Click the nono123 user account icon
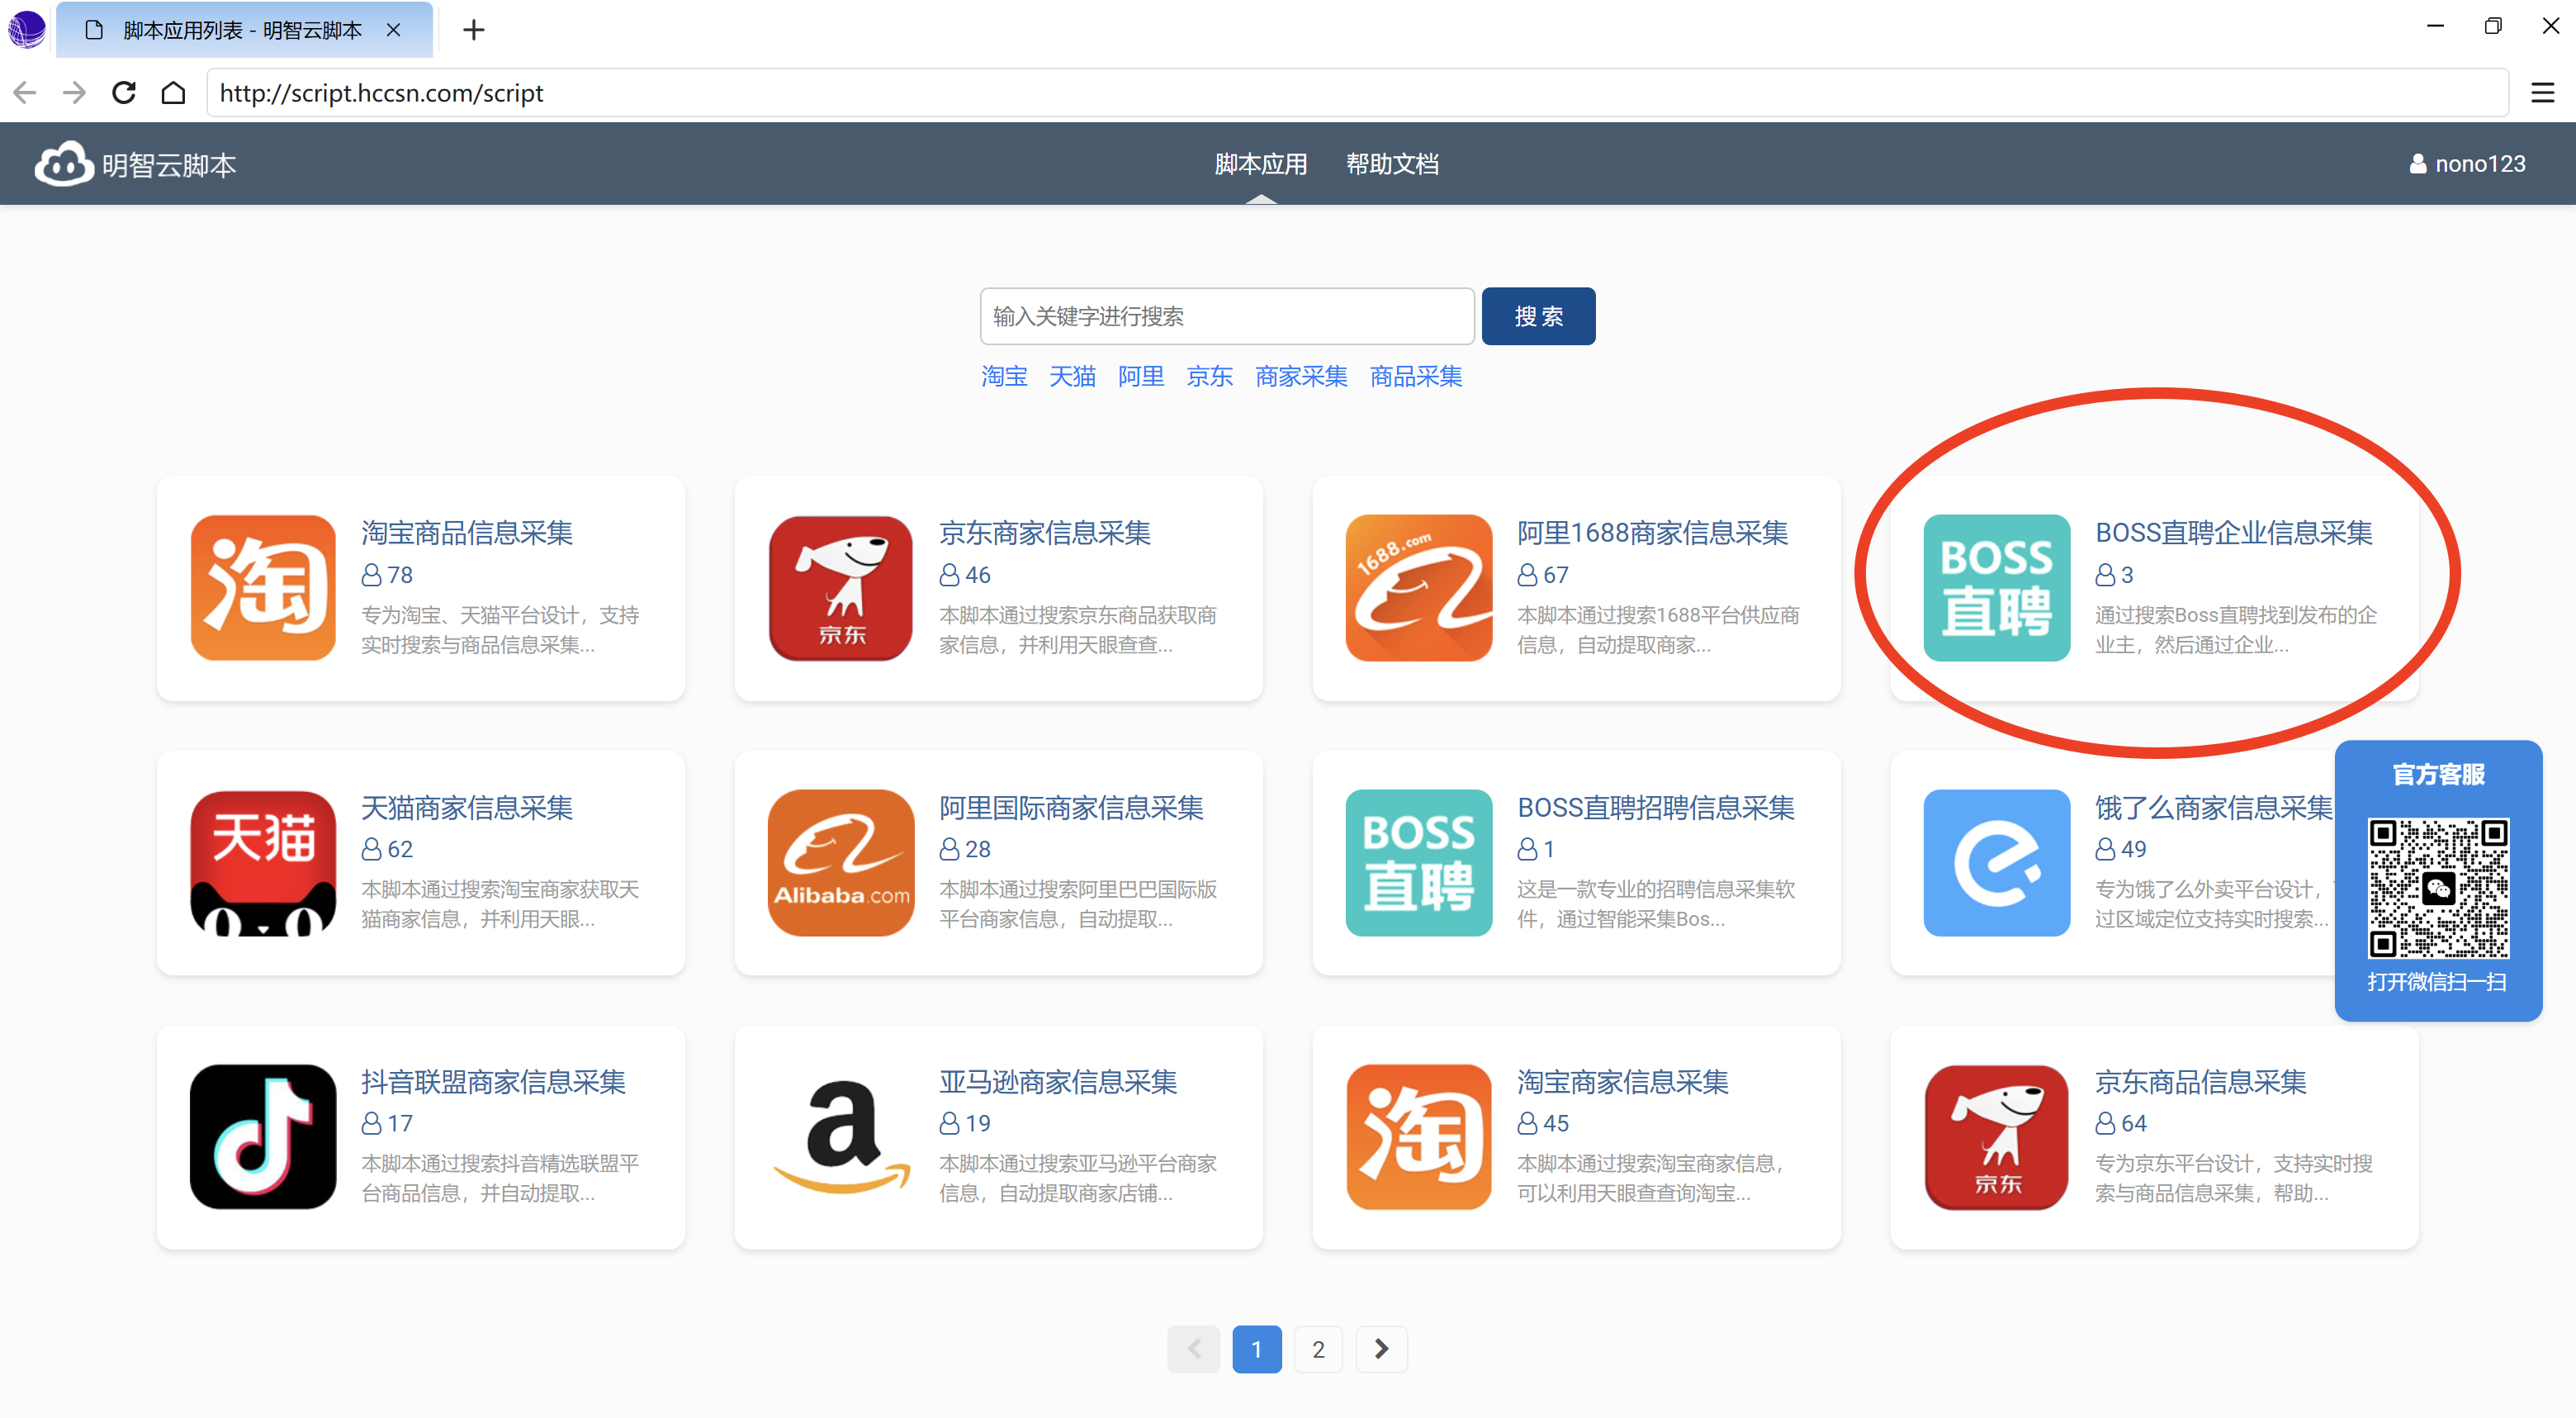Screen dimensions: 2576x1418 click(2417, 164)
